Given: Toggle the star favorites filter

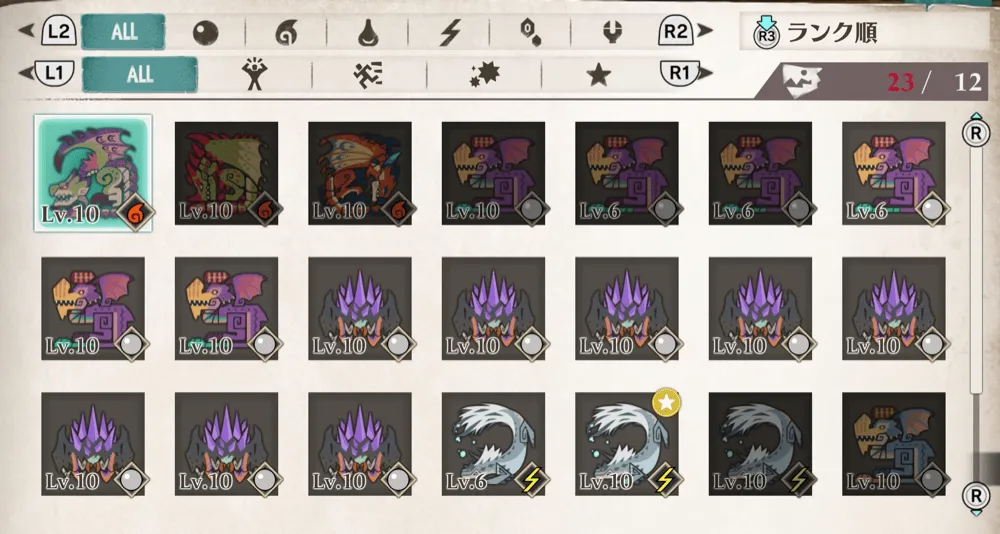Looking at the screenshot, I should pos(598,75).
